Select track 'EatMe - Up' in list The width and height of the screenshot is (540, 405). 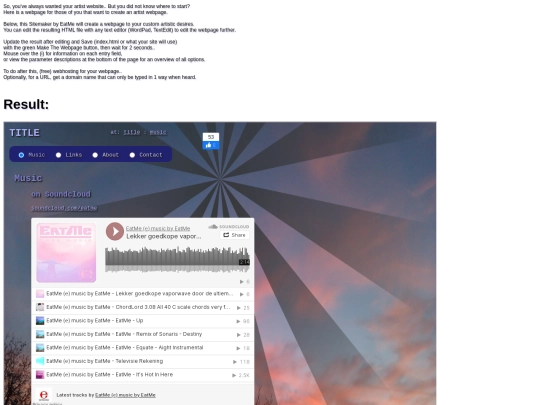tap(143, 321)
